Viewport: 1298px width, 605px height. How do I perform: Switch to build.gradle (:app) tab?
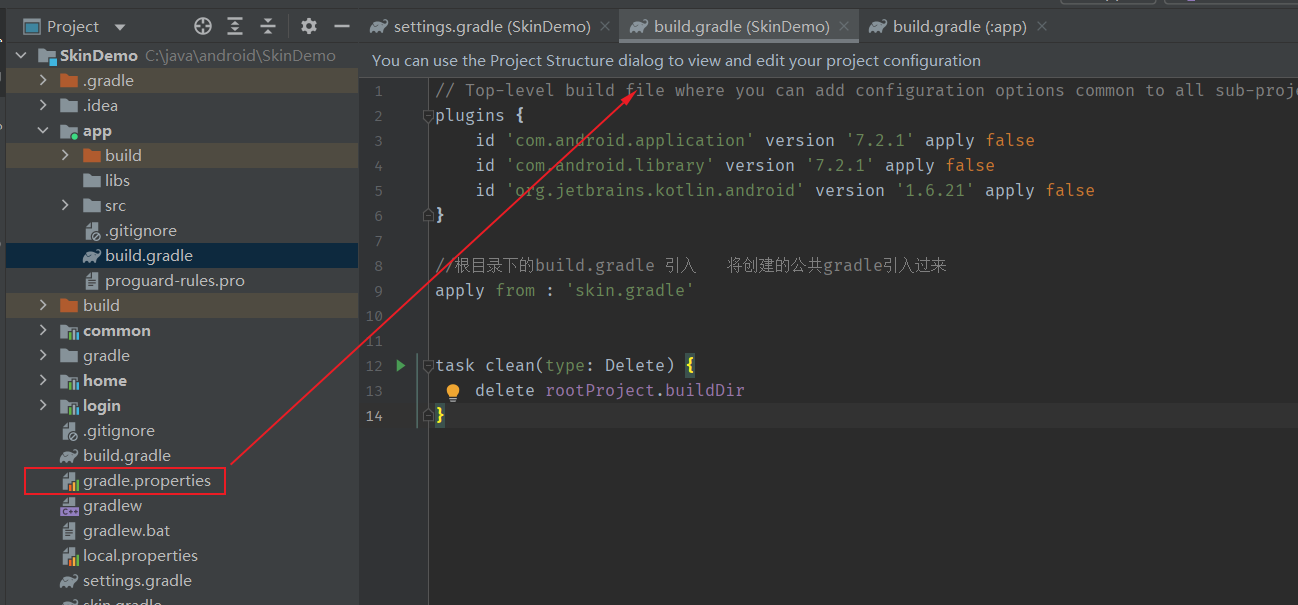(x=959, y=27)
